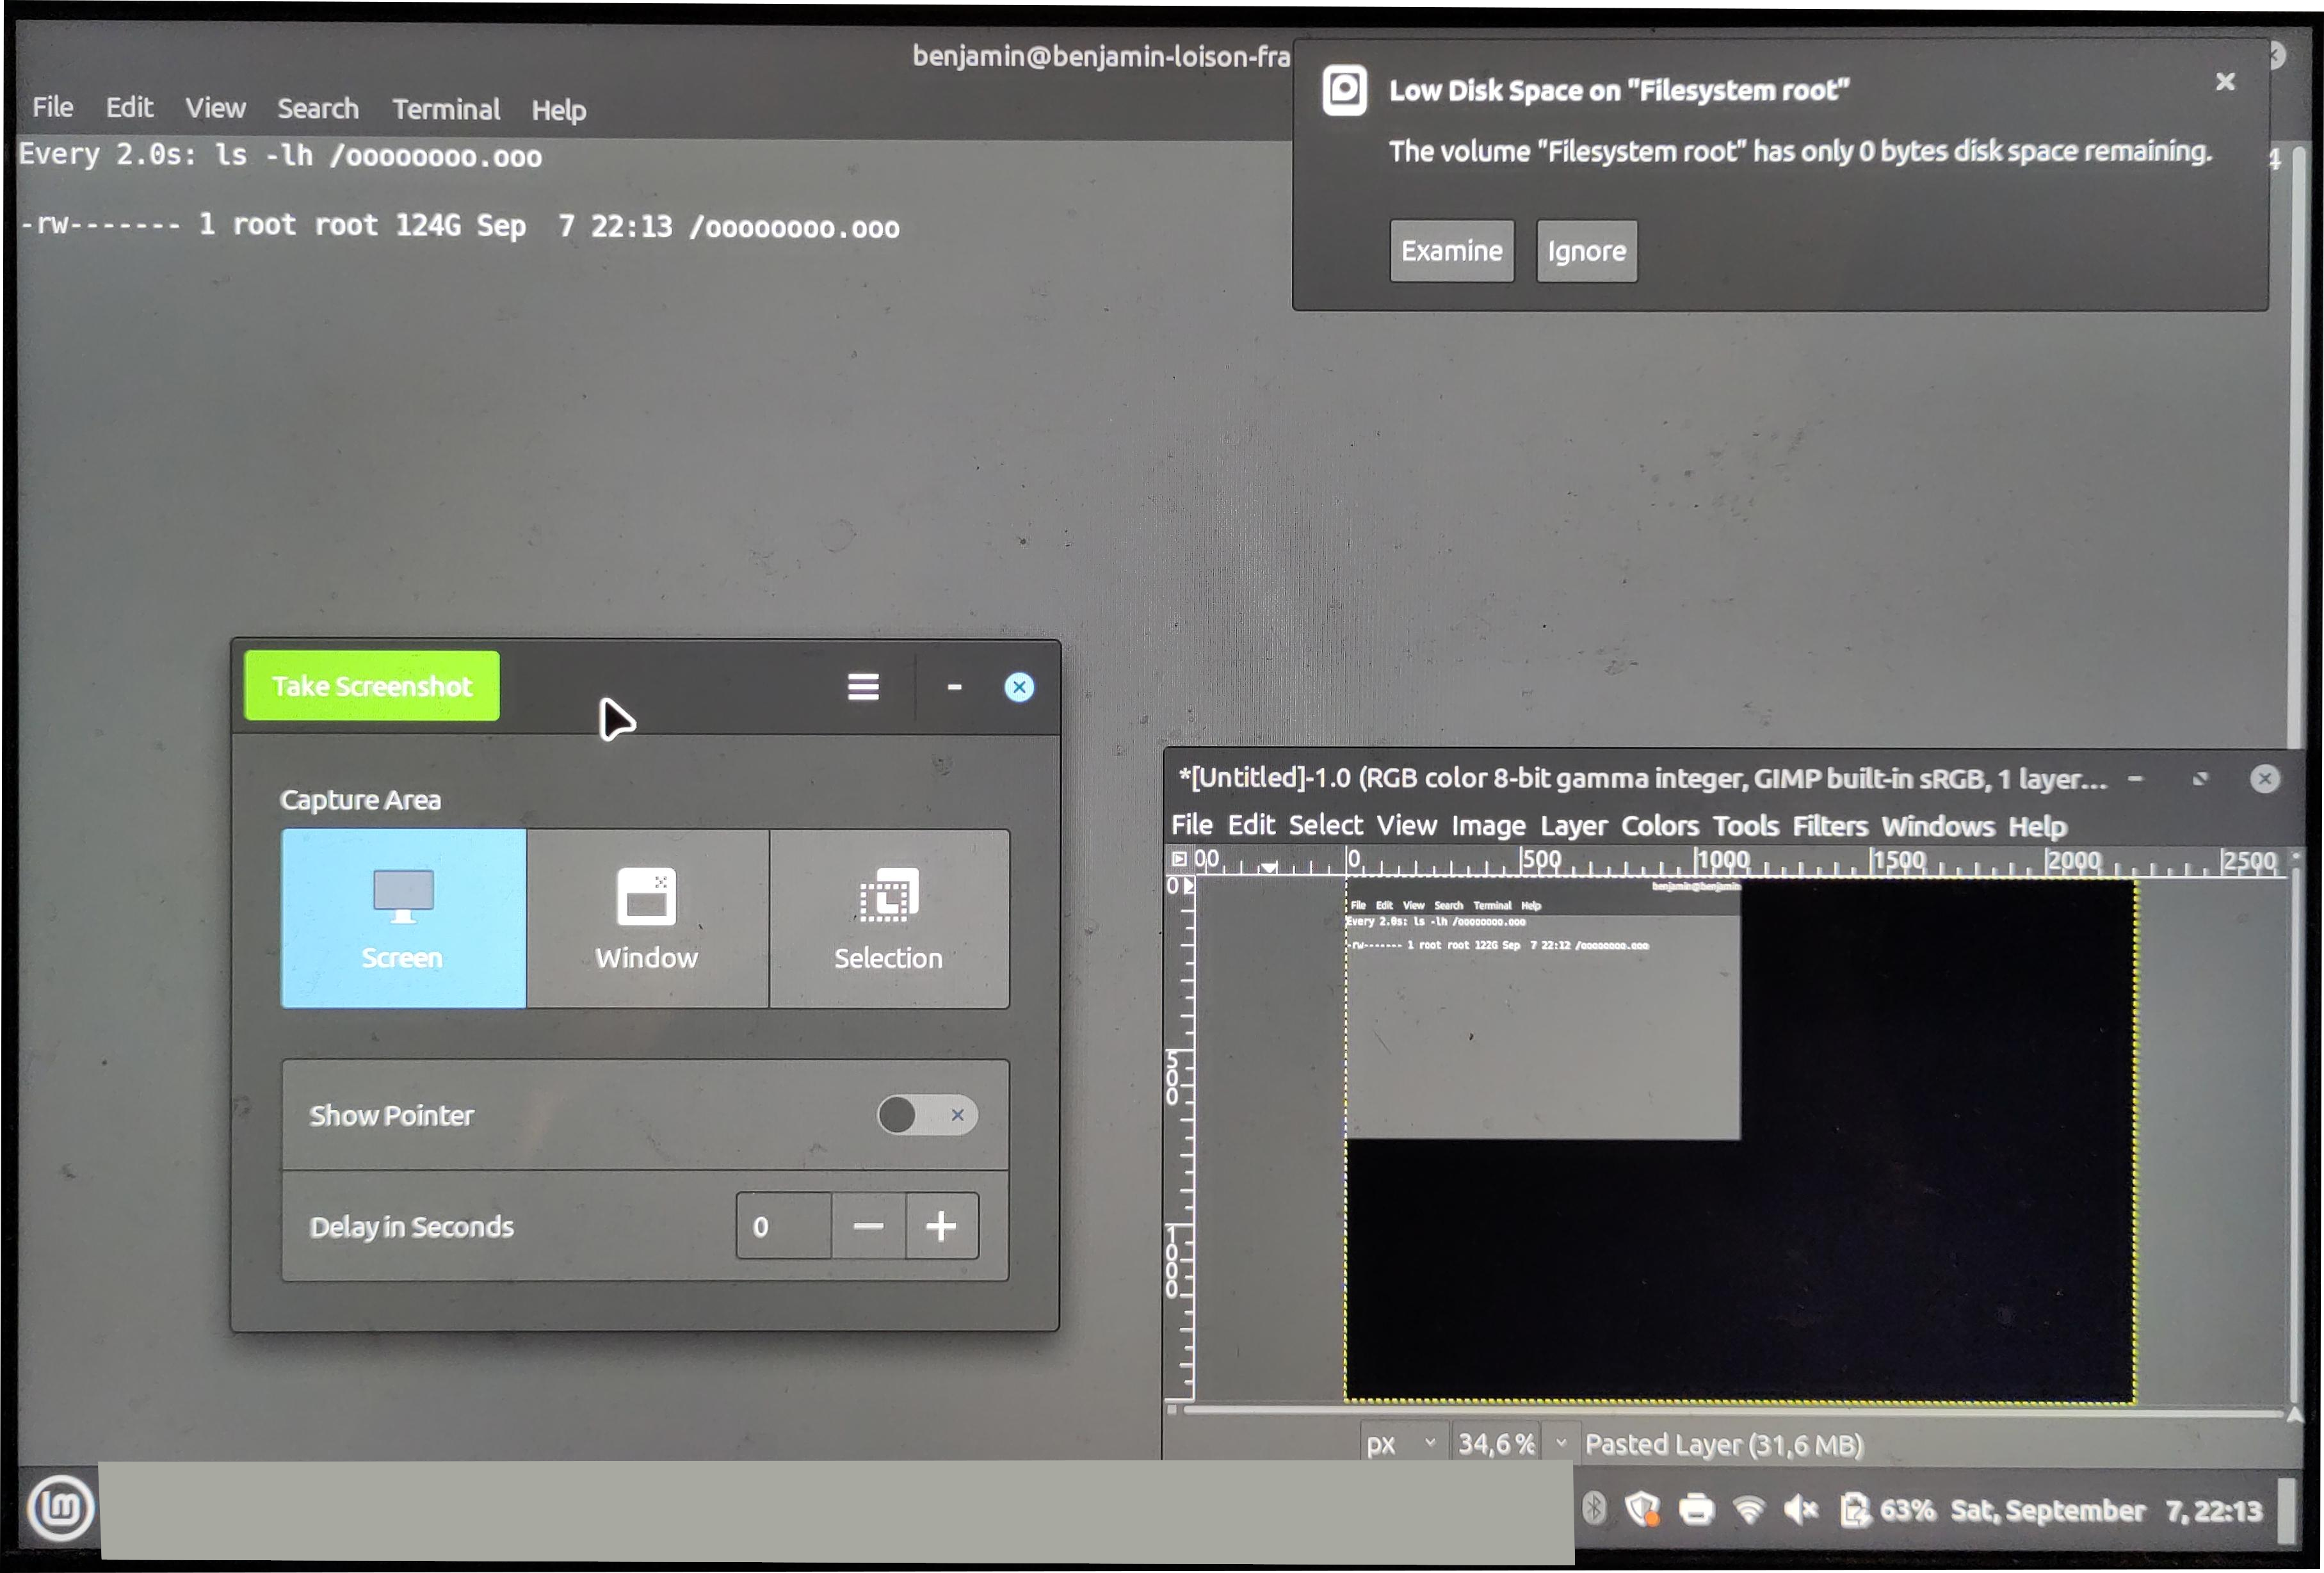Select Window capture area

pos(647,918)
